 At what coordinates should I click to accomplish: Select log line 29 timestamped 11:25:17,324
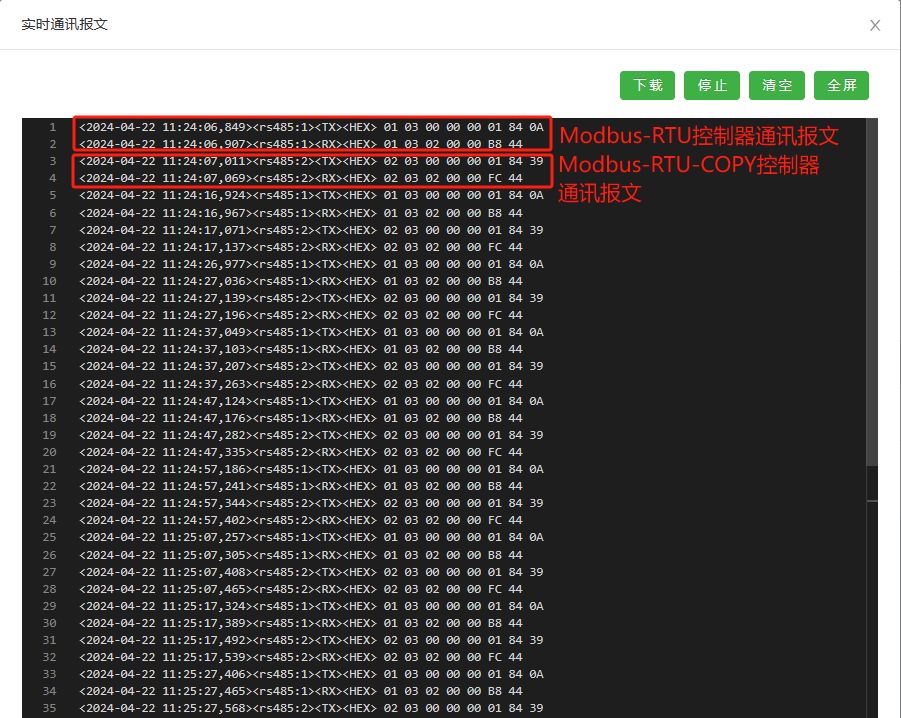(x=311, y=606)
